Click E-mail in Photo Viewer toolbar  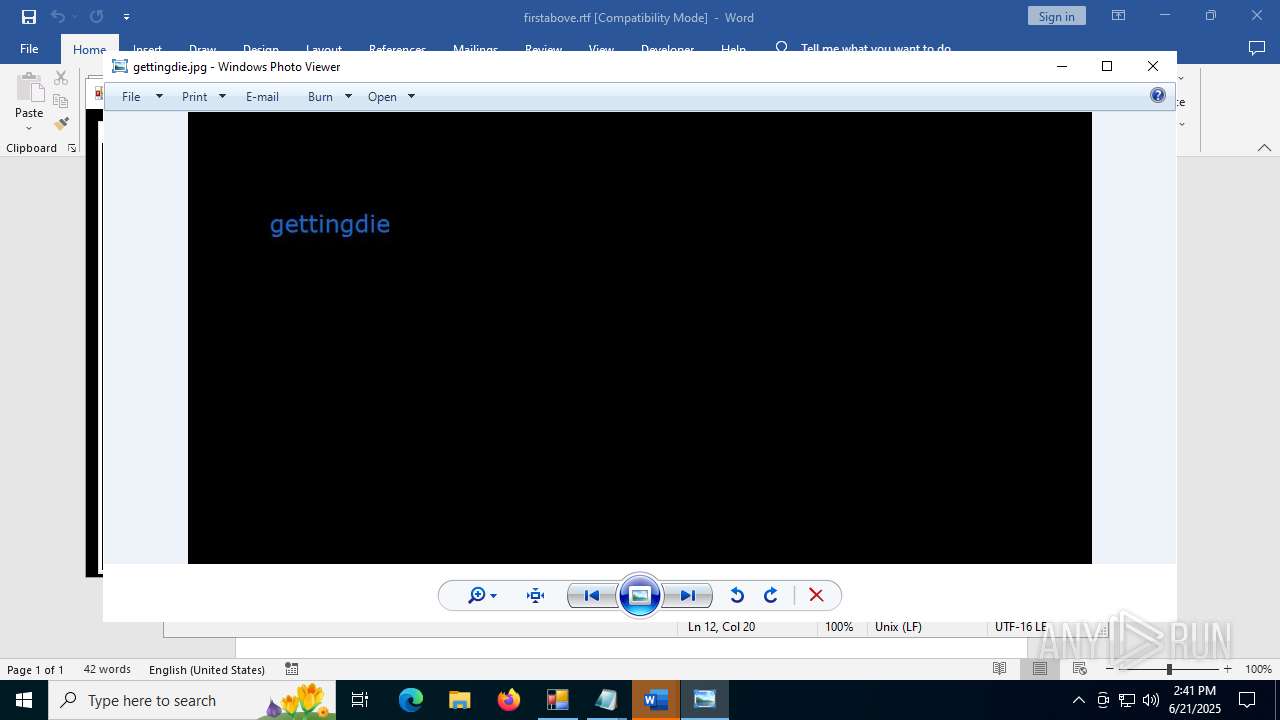(262, 97)
